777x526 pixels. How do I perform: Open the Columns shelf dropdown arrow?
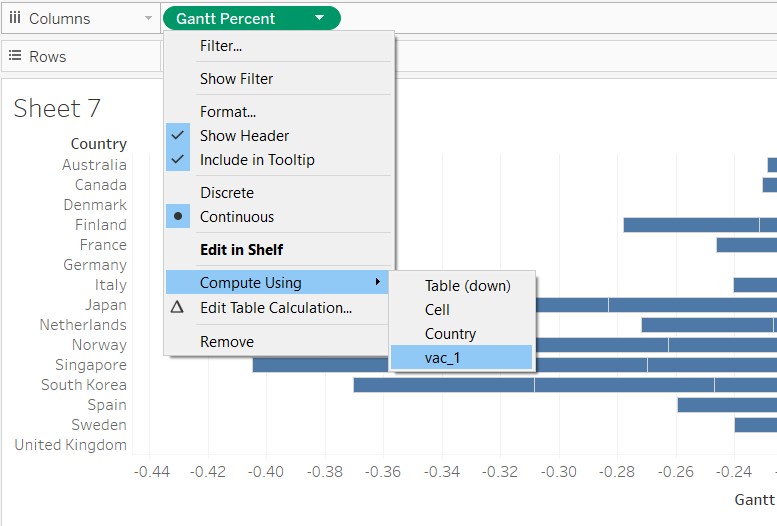pyautogui.click(x=149, y=18)
